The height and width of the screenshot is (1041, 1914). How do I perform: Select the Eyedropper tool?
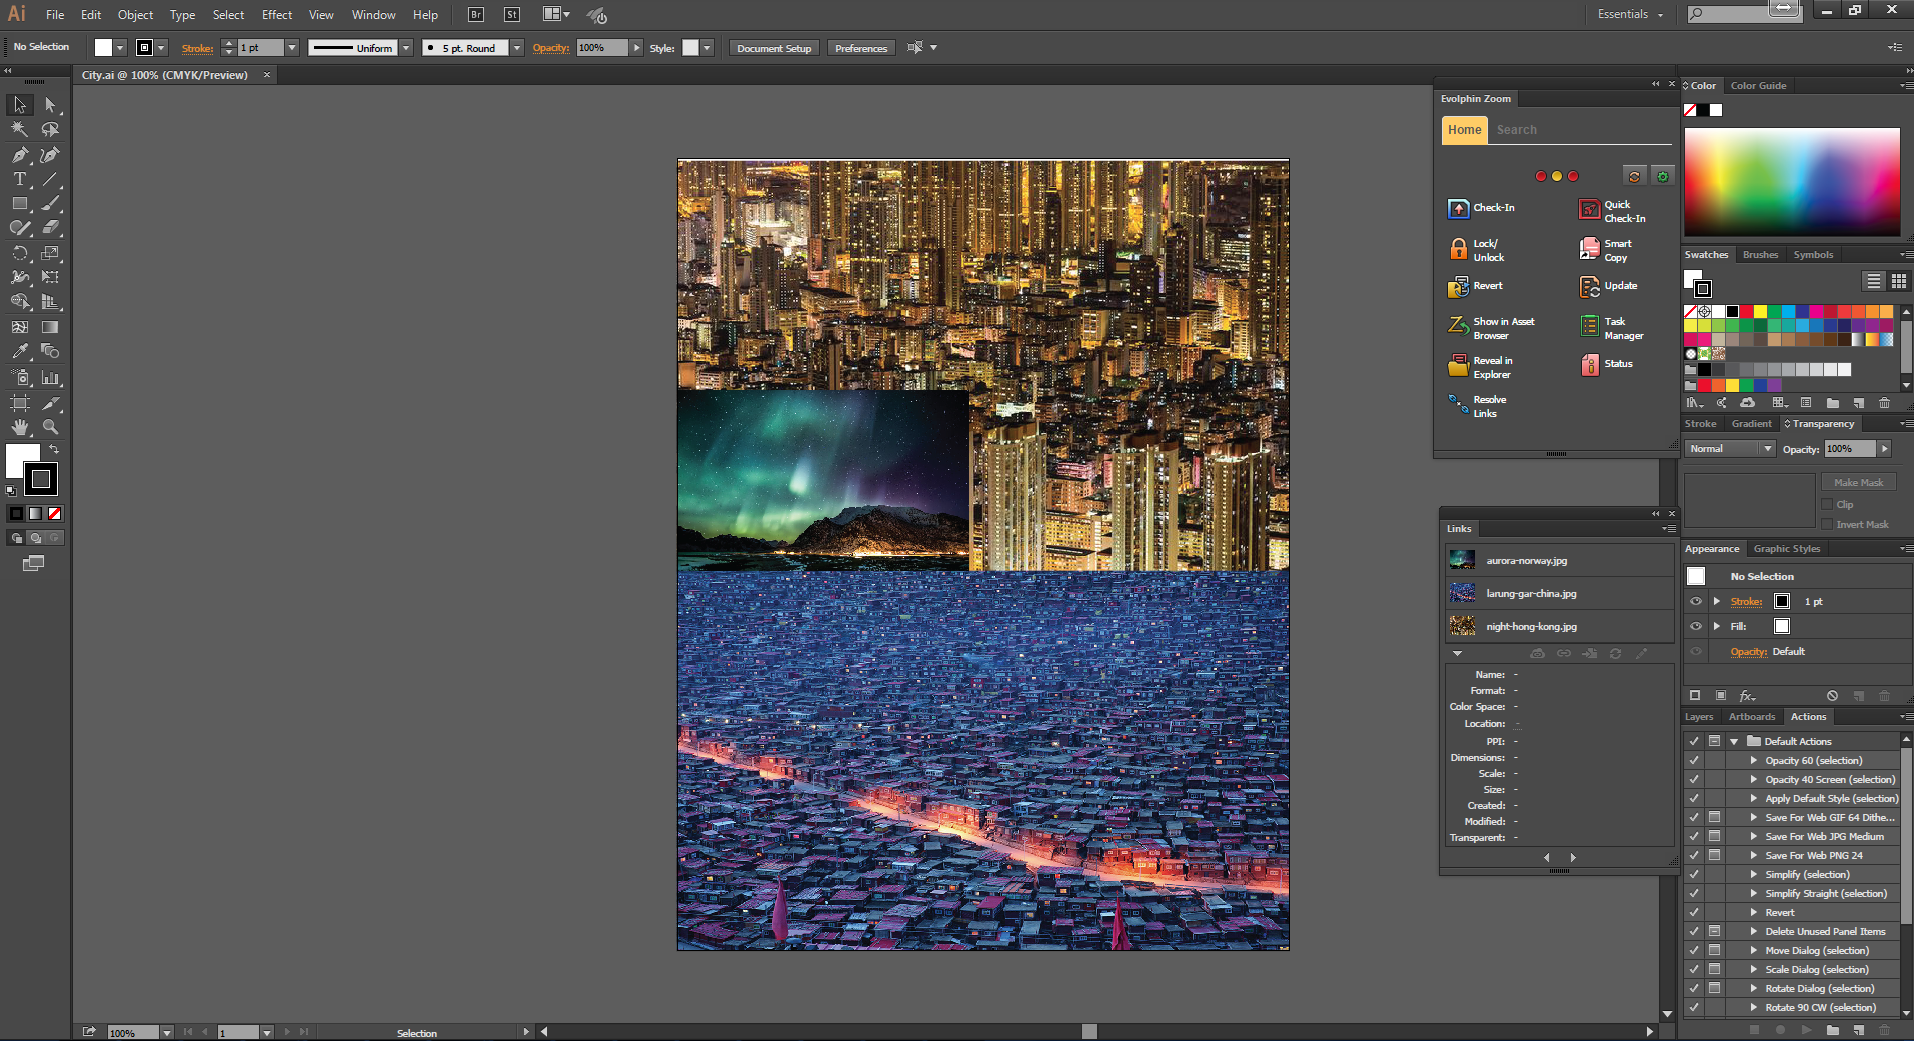19,352
